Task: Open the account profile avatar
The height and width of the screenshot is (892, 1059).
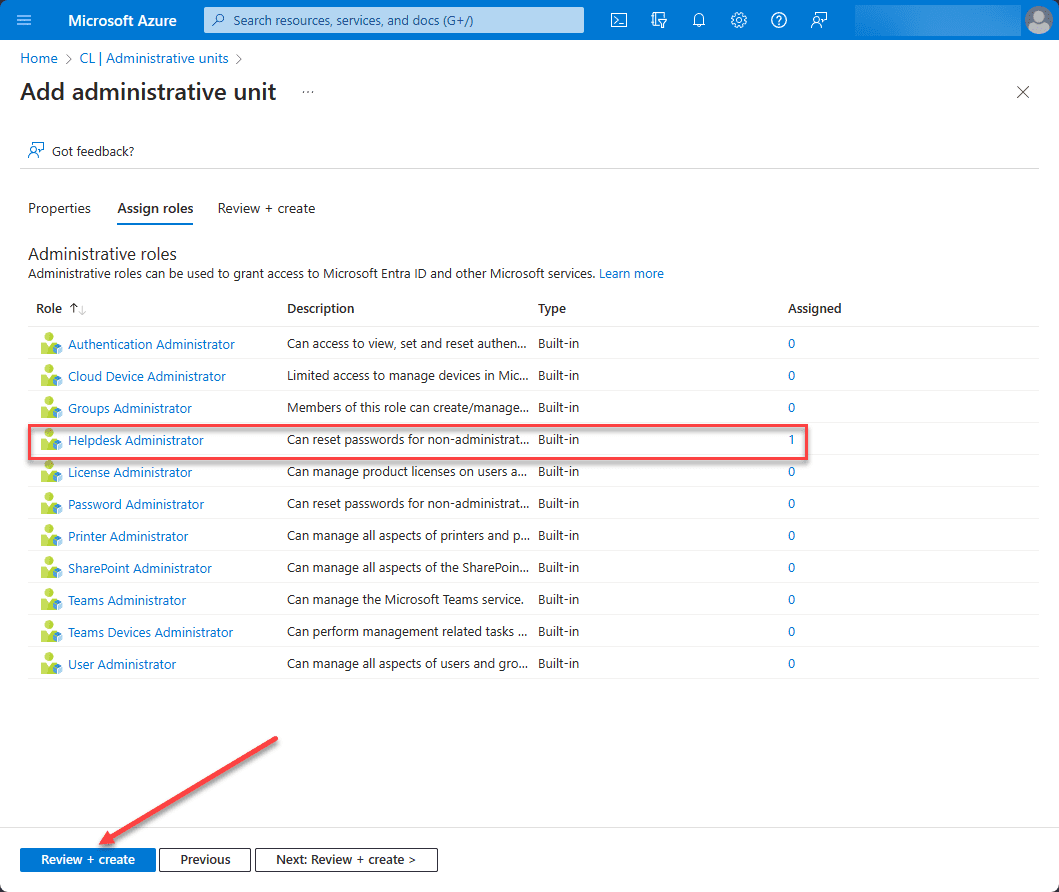Action: click(x=1038, y=20)
